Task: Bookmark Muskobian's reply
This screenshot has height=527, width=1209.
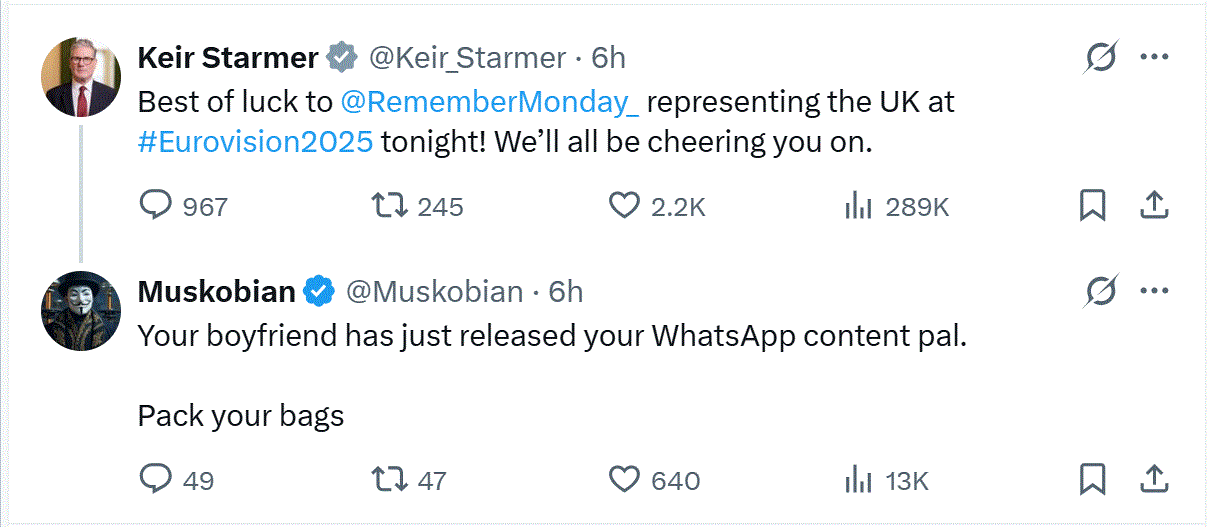Action: click(x=1092, y=480)
